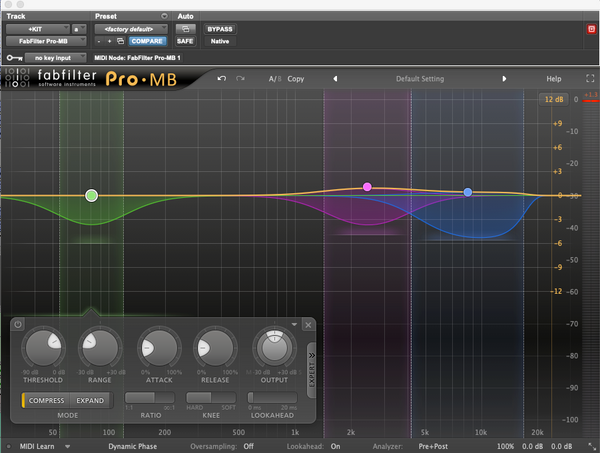600x453 pixels.
Task: Toggle full screen mode icon
Action: point(590,78)
